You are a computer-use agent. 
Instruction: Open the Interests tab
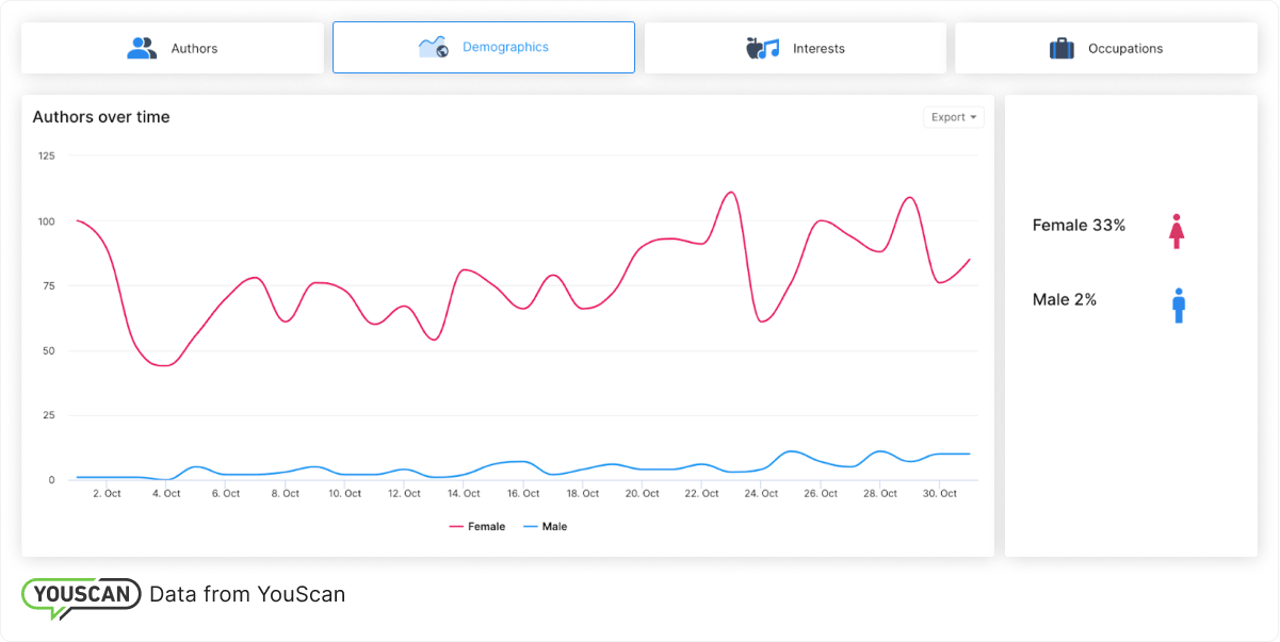(796, 46)
